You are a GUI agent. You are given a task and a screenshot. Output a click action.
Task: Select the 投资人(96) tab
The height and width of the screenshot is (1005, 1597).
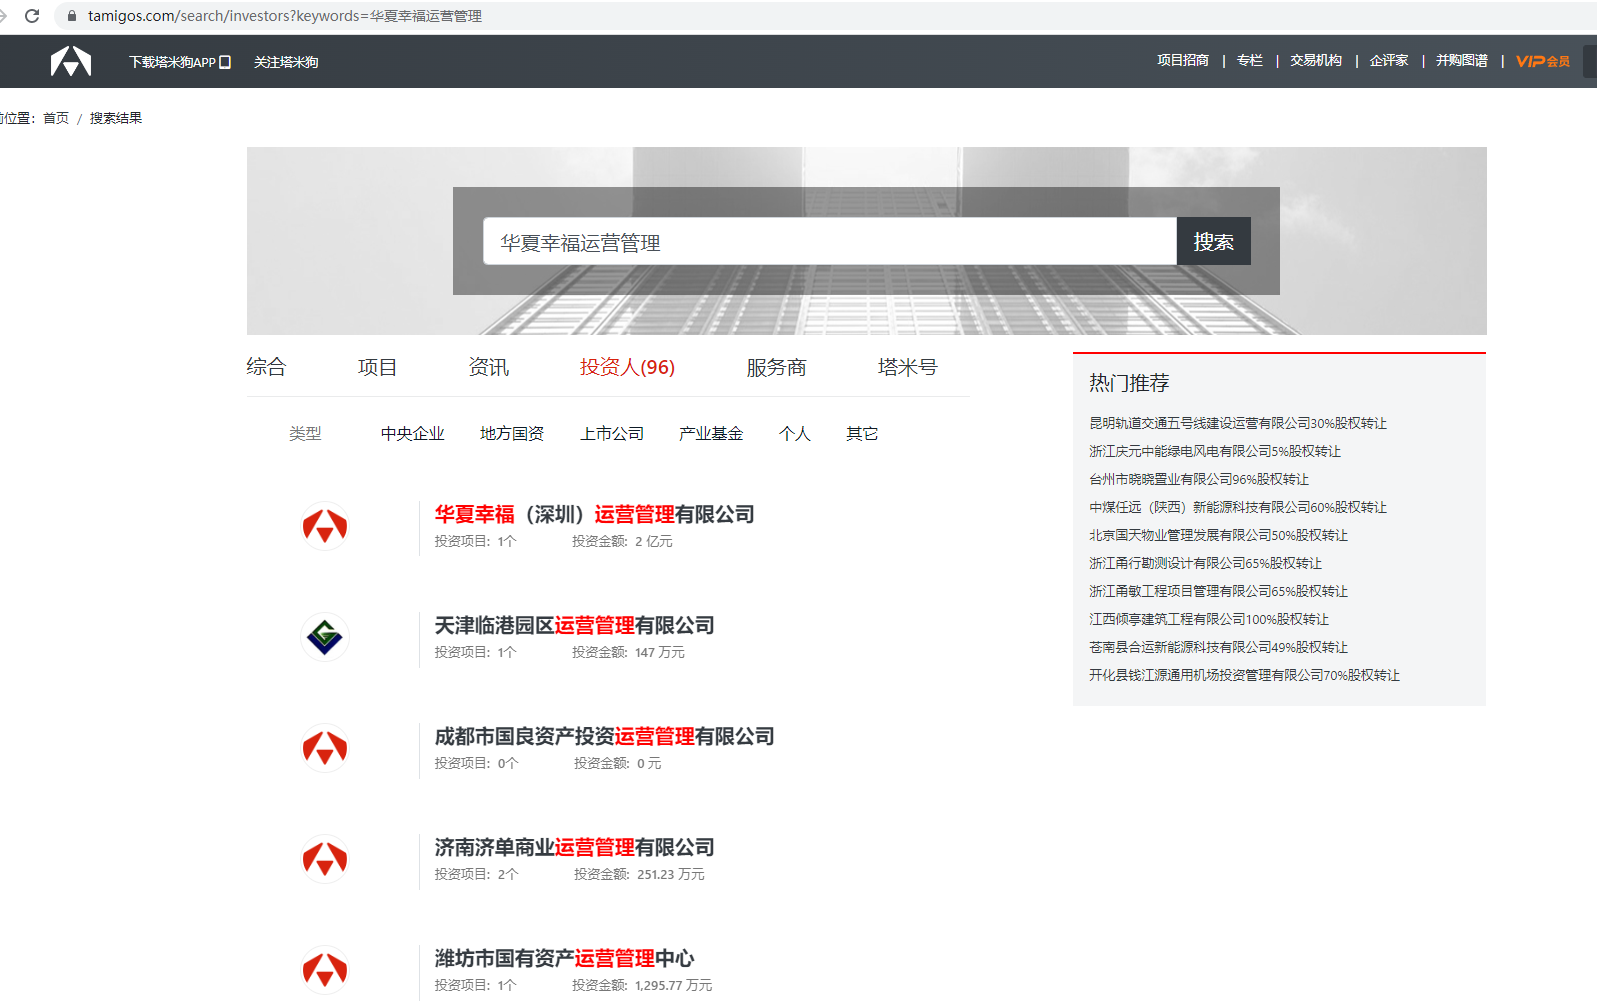tap(627, 367)
